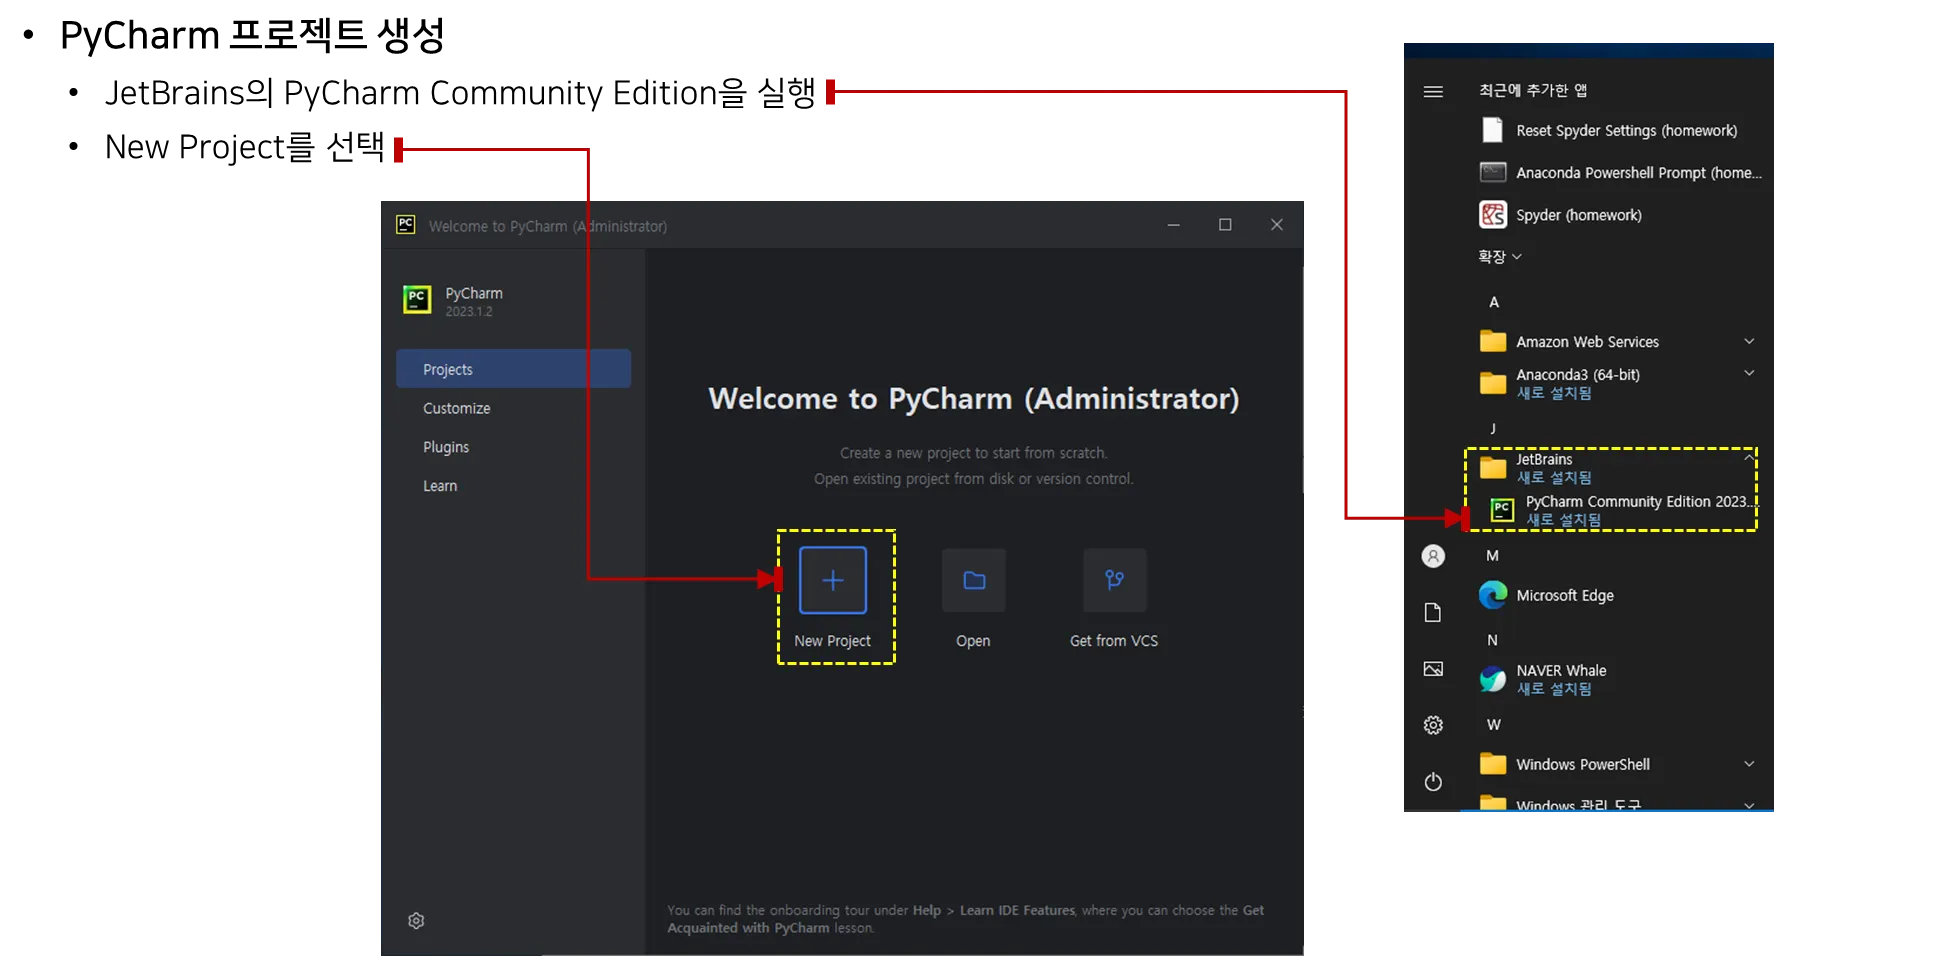1956x956 pixels.
Task: Expand the Windows 관리 도구 folder chevron
Action: pos(1749,804)
